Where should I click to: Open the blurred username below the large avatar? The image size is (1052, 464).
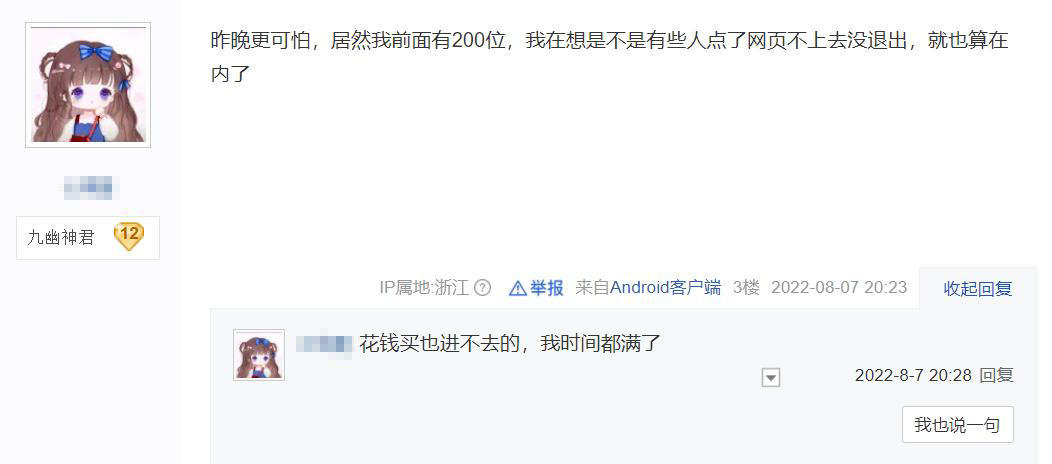[88, 188]
